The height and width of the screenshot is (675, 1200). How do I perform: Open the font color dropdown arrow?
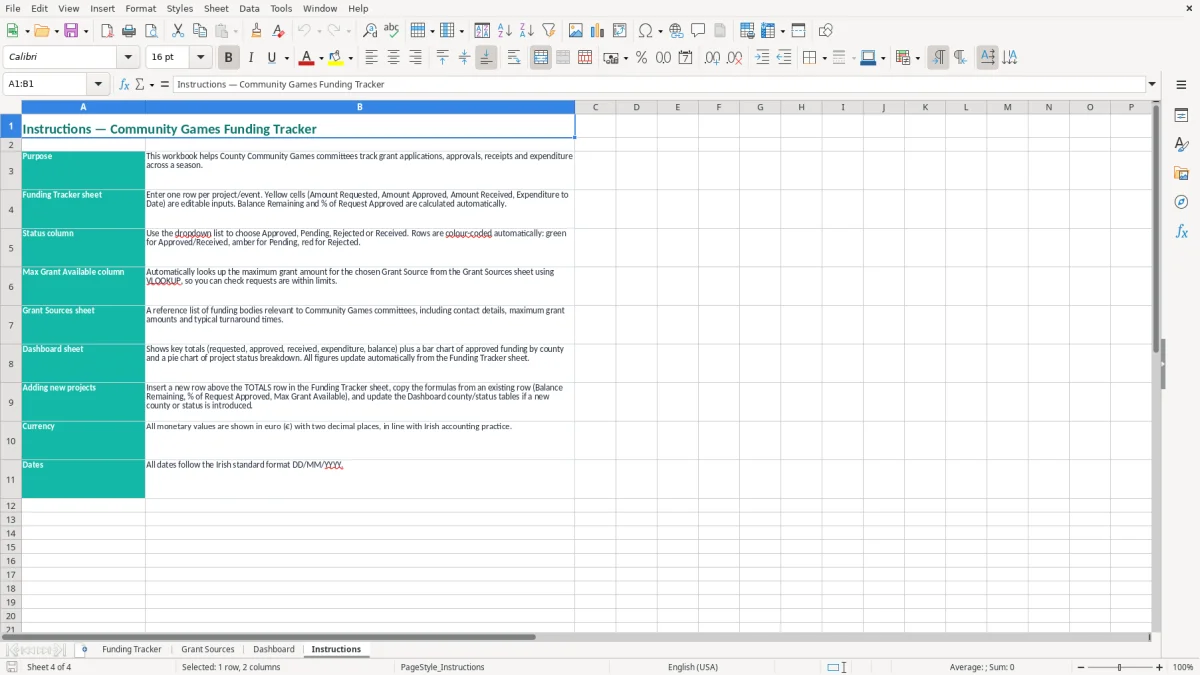(x=320, y=58)
